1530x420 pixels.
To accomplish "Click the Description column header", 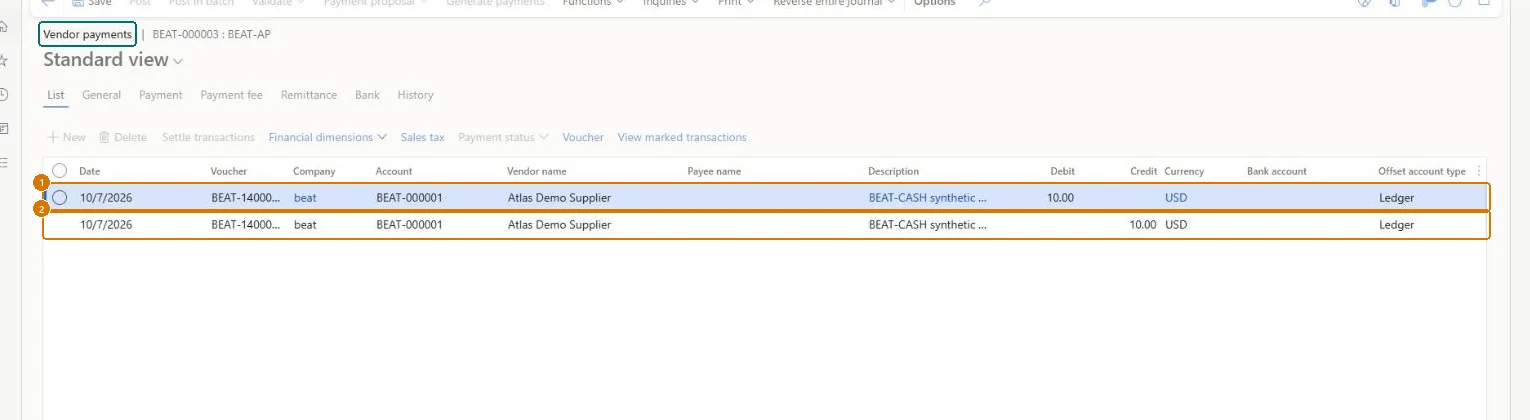I will pyautogui.click(x=893, y=171).
